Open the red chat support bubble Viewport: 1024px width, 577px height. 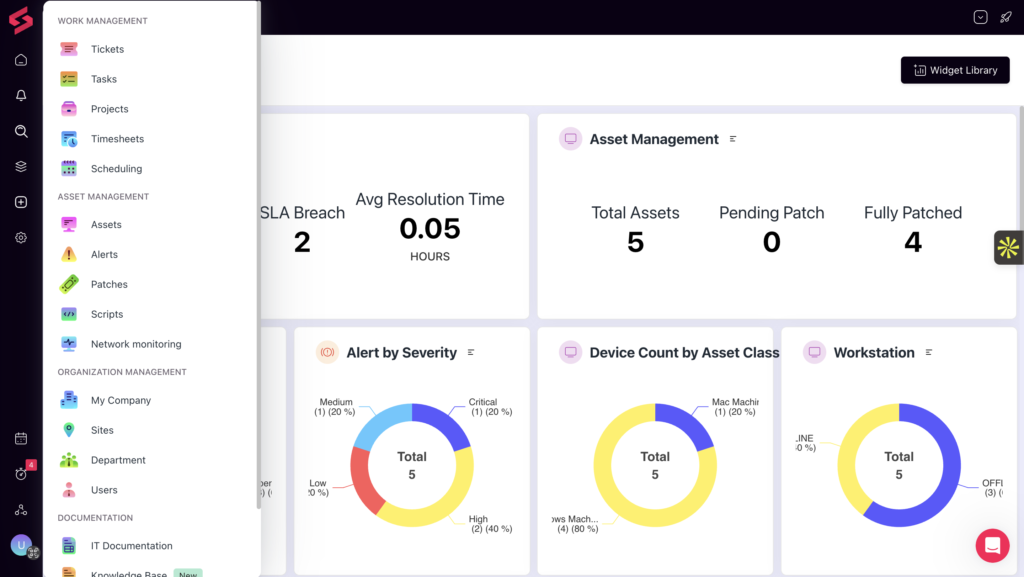coord(993,545)
